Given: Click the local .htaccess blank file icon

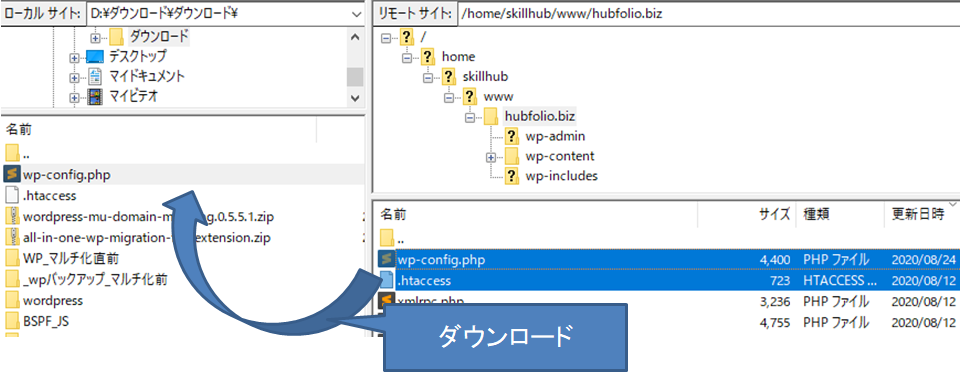Looking at the screenshot, I should pos(12,196).
